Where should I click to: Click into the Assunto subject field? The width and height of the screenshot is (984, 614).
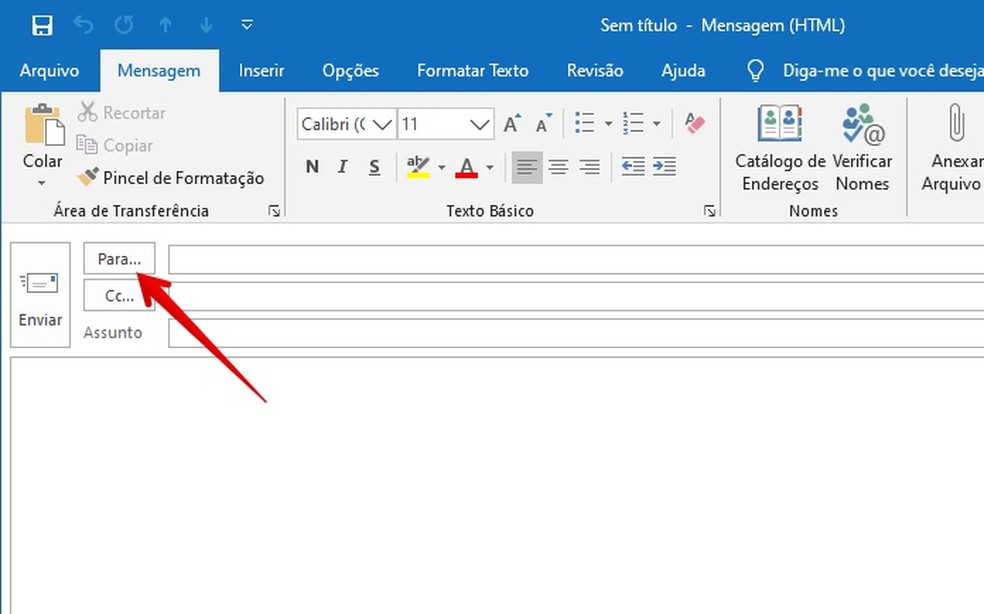pyautogui.click(x=575, y=333)
